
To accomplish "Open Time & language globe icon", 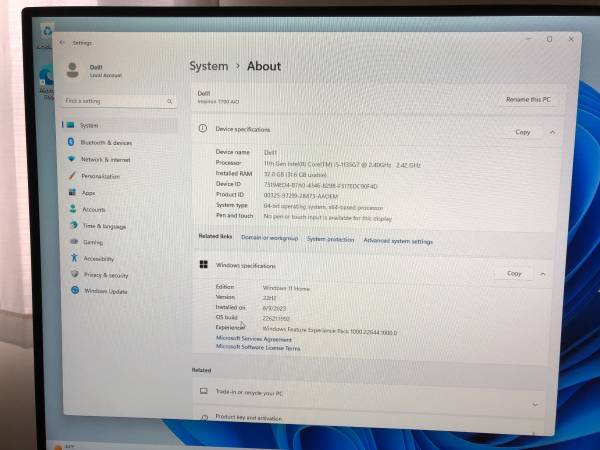I will pyautogui.click(x=73, y=226).
